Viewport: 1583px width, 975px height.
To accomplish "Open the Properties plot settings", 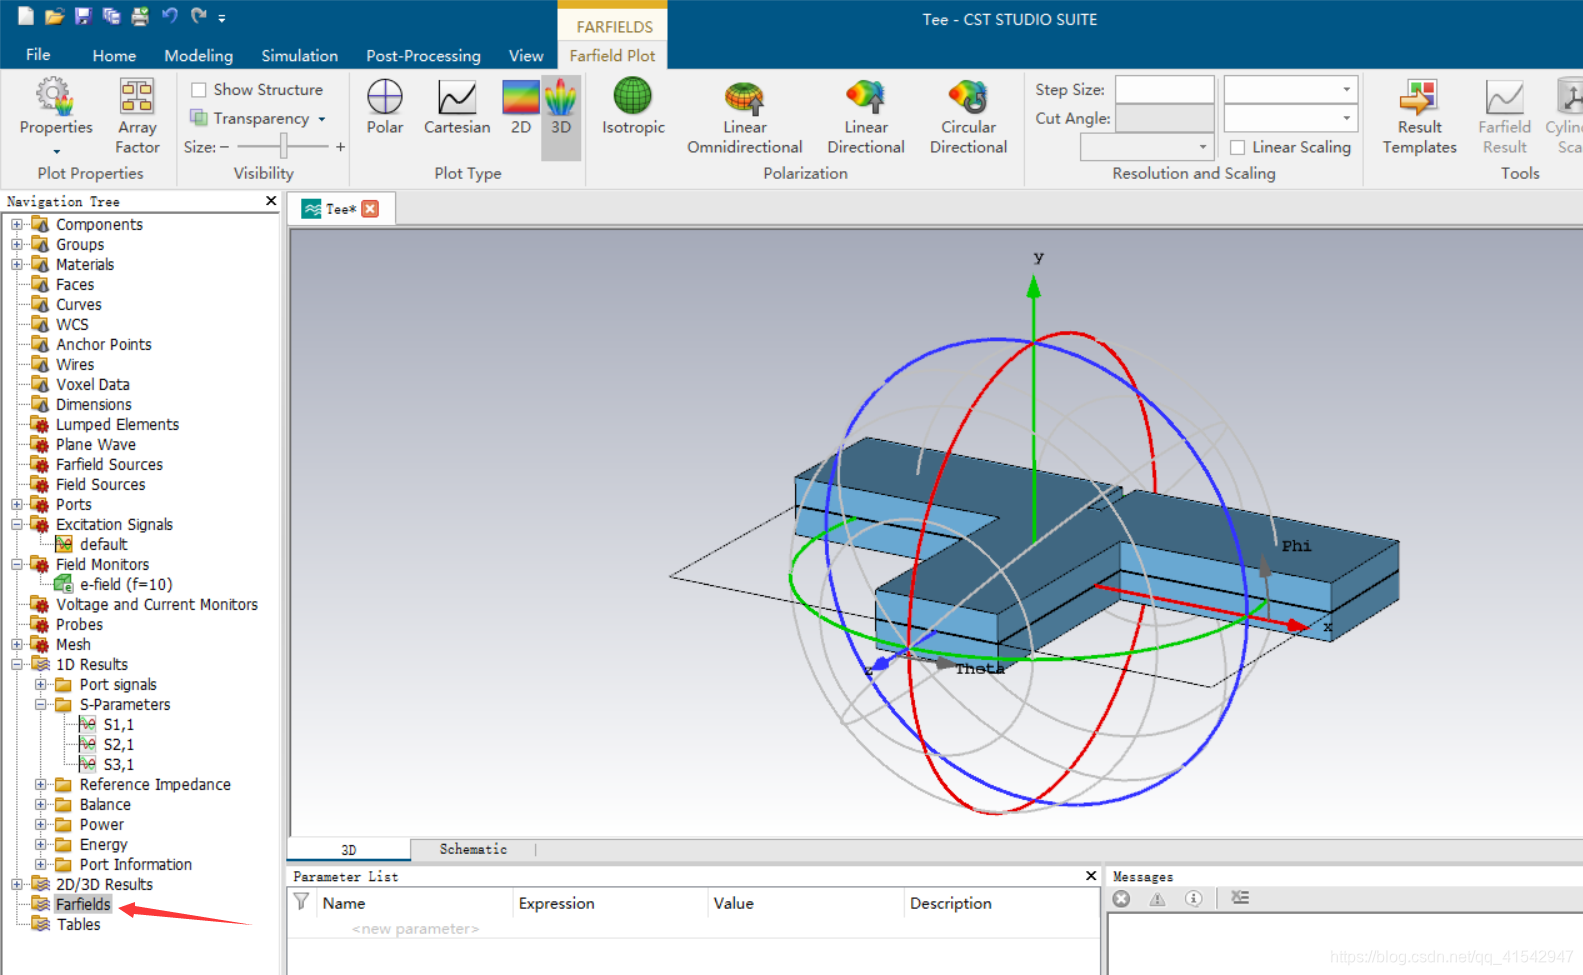I will pos(56,116).
